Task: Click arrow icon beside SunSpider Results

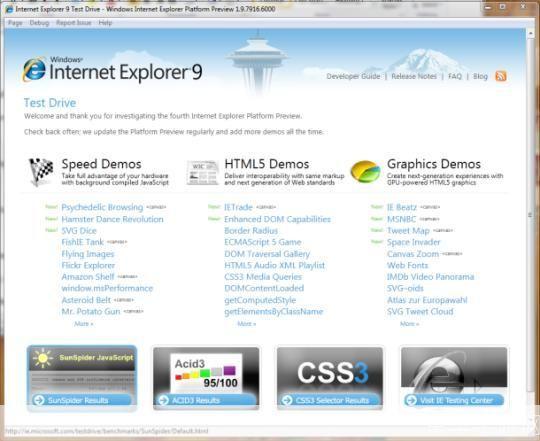Action: tap(39, 400)
